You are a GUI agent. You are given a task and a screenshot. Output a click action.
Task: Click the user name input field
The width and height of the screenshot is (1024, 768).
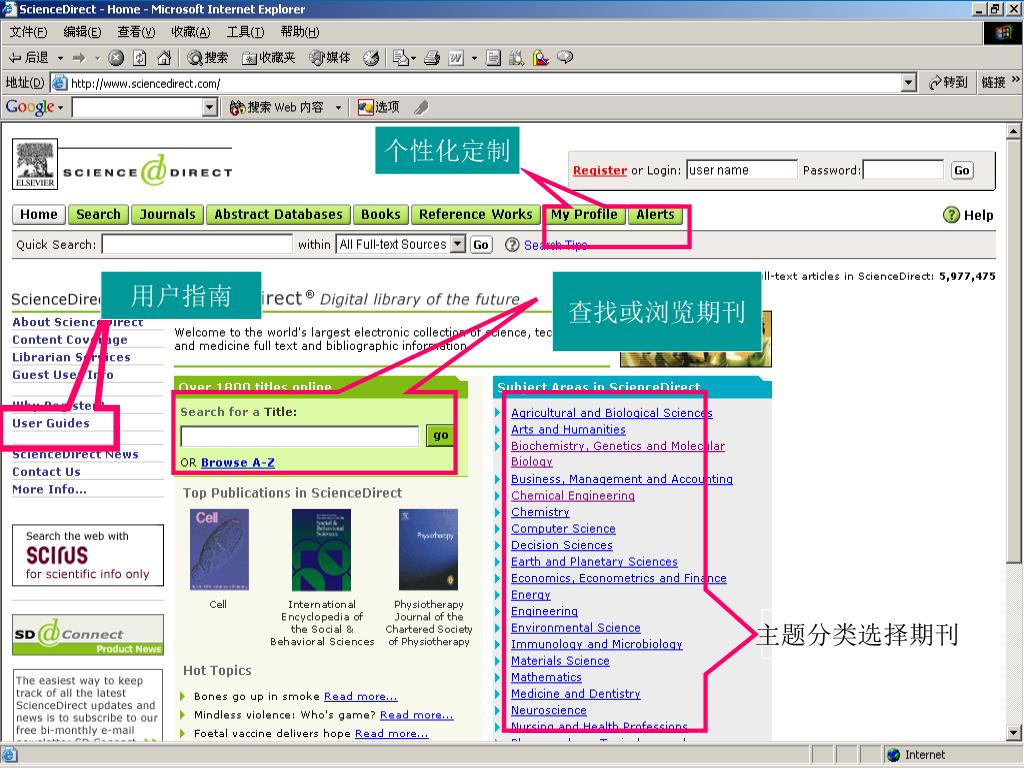[x=742, y=170]
